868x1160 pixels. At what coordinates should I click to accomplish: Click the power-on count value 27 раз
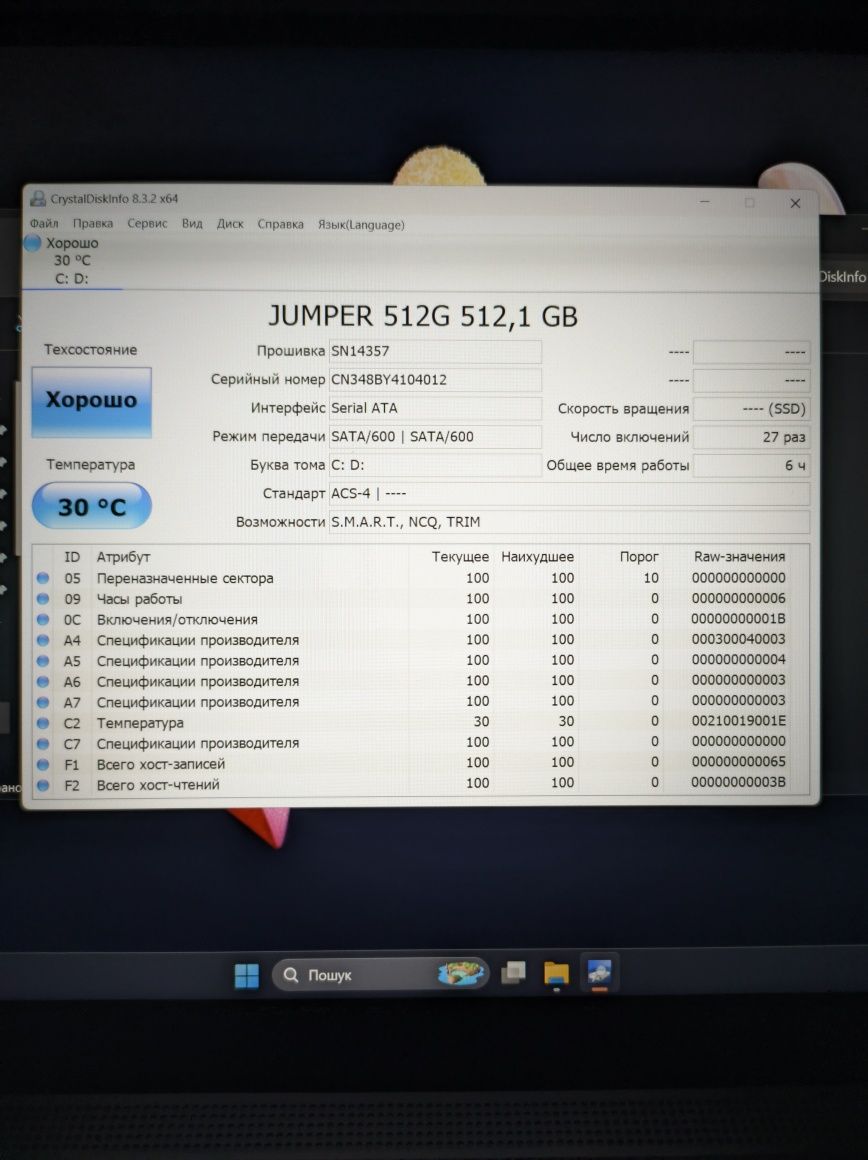(x=751, y=437)
